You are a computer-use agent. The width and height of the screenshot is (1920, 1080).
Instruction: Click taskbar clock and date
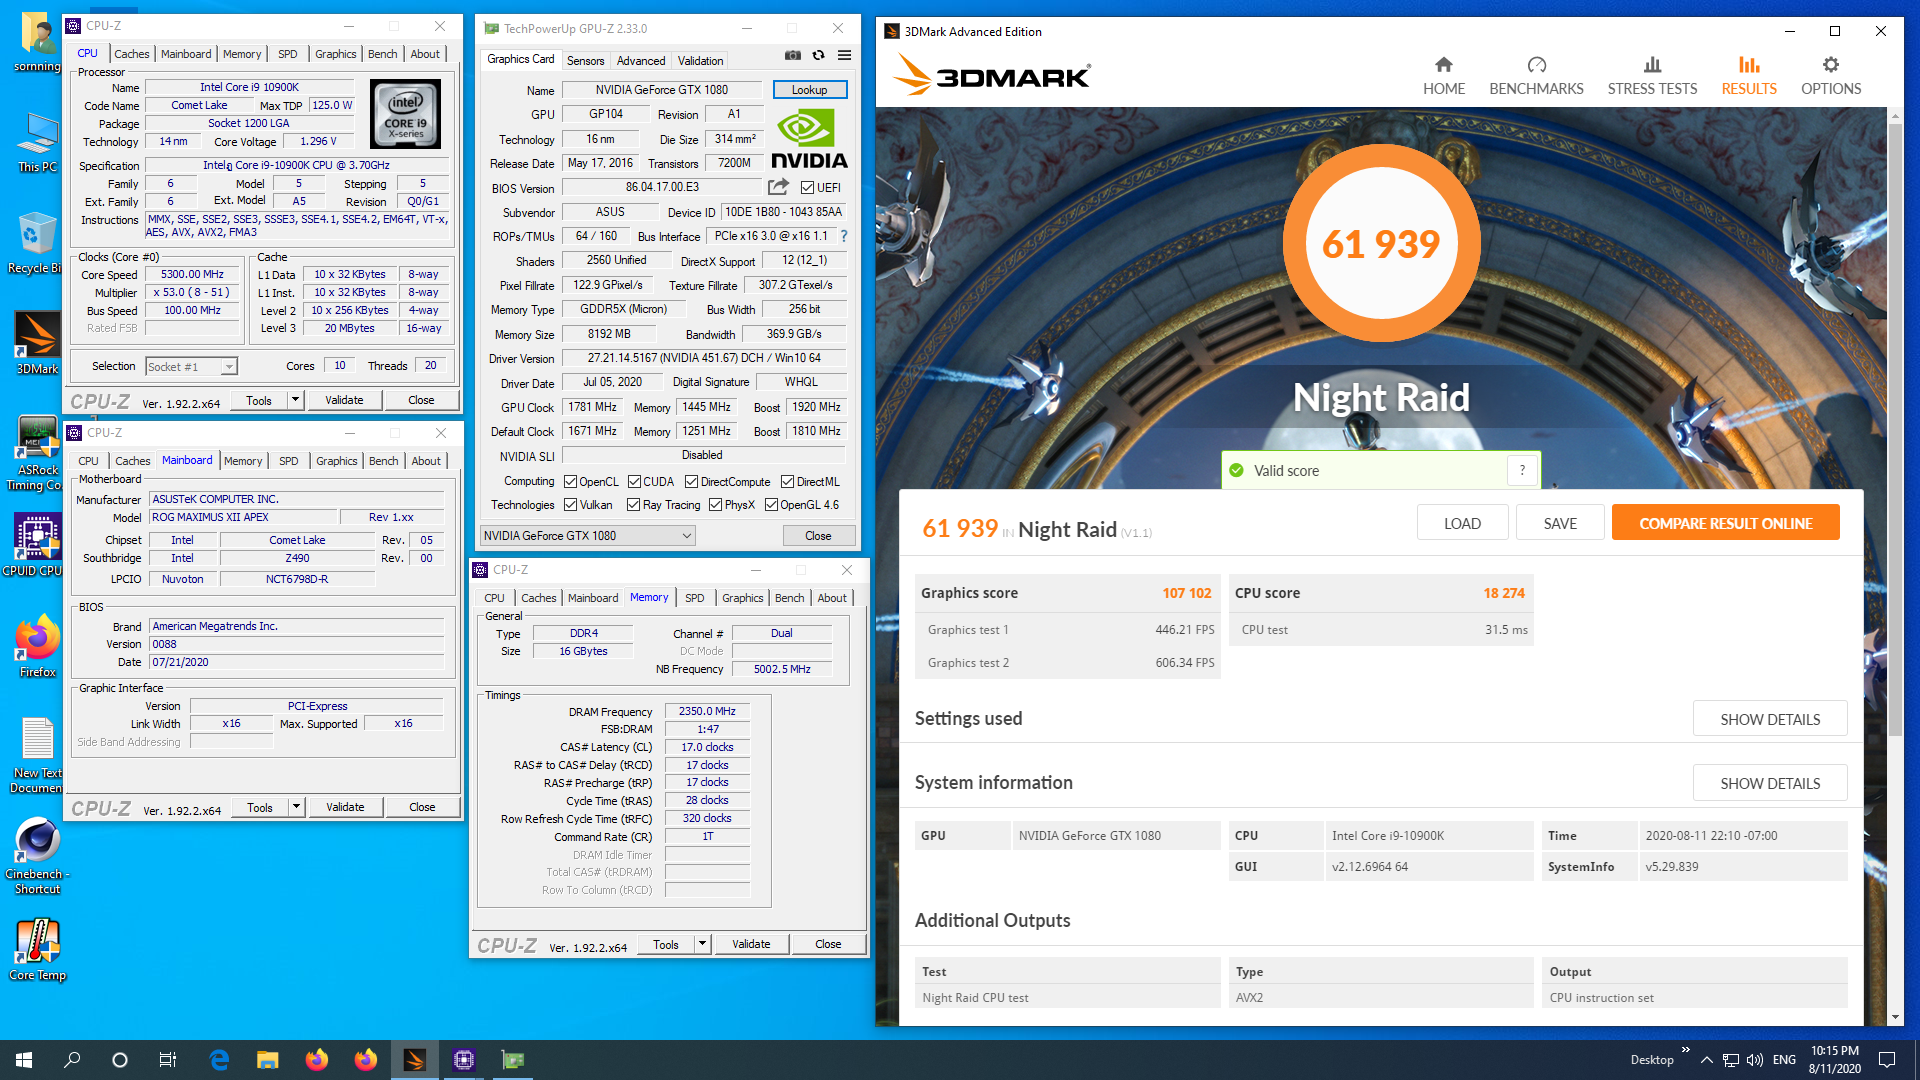[x=1834, y=1060]
